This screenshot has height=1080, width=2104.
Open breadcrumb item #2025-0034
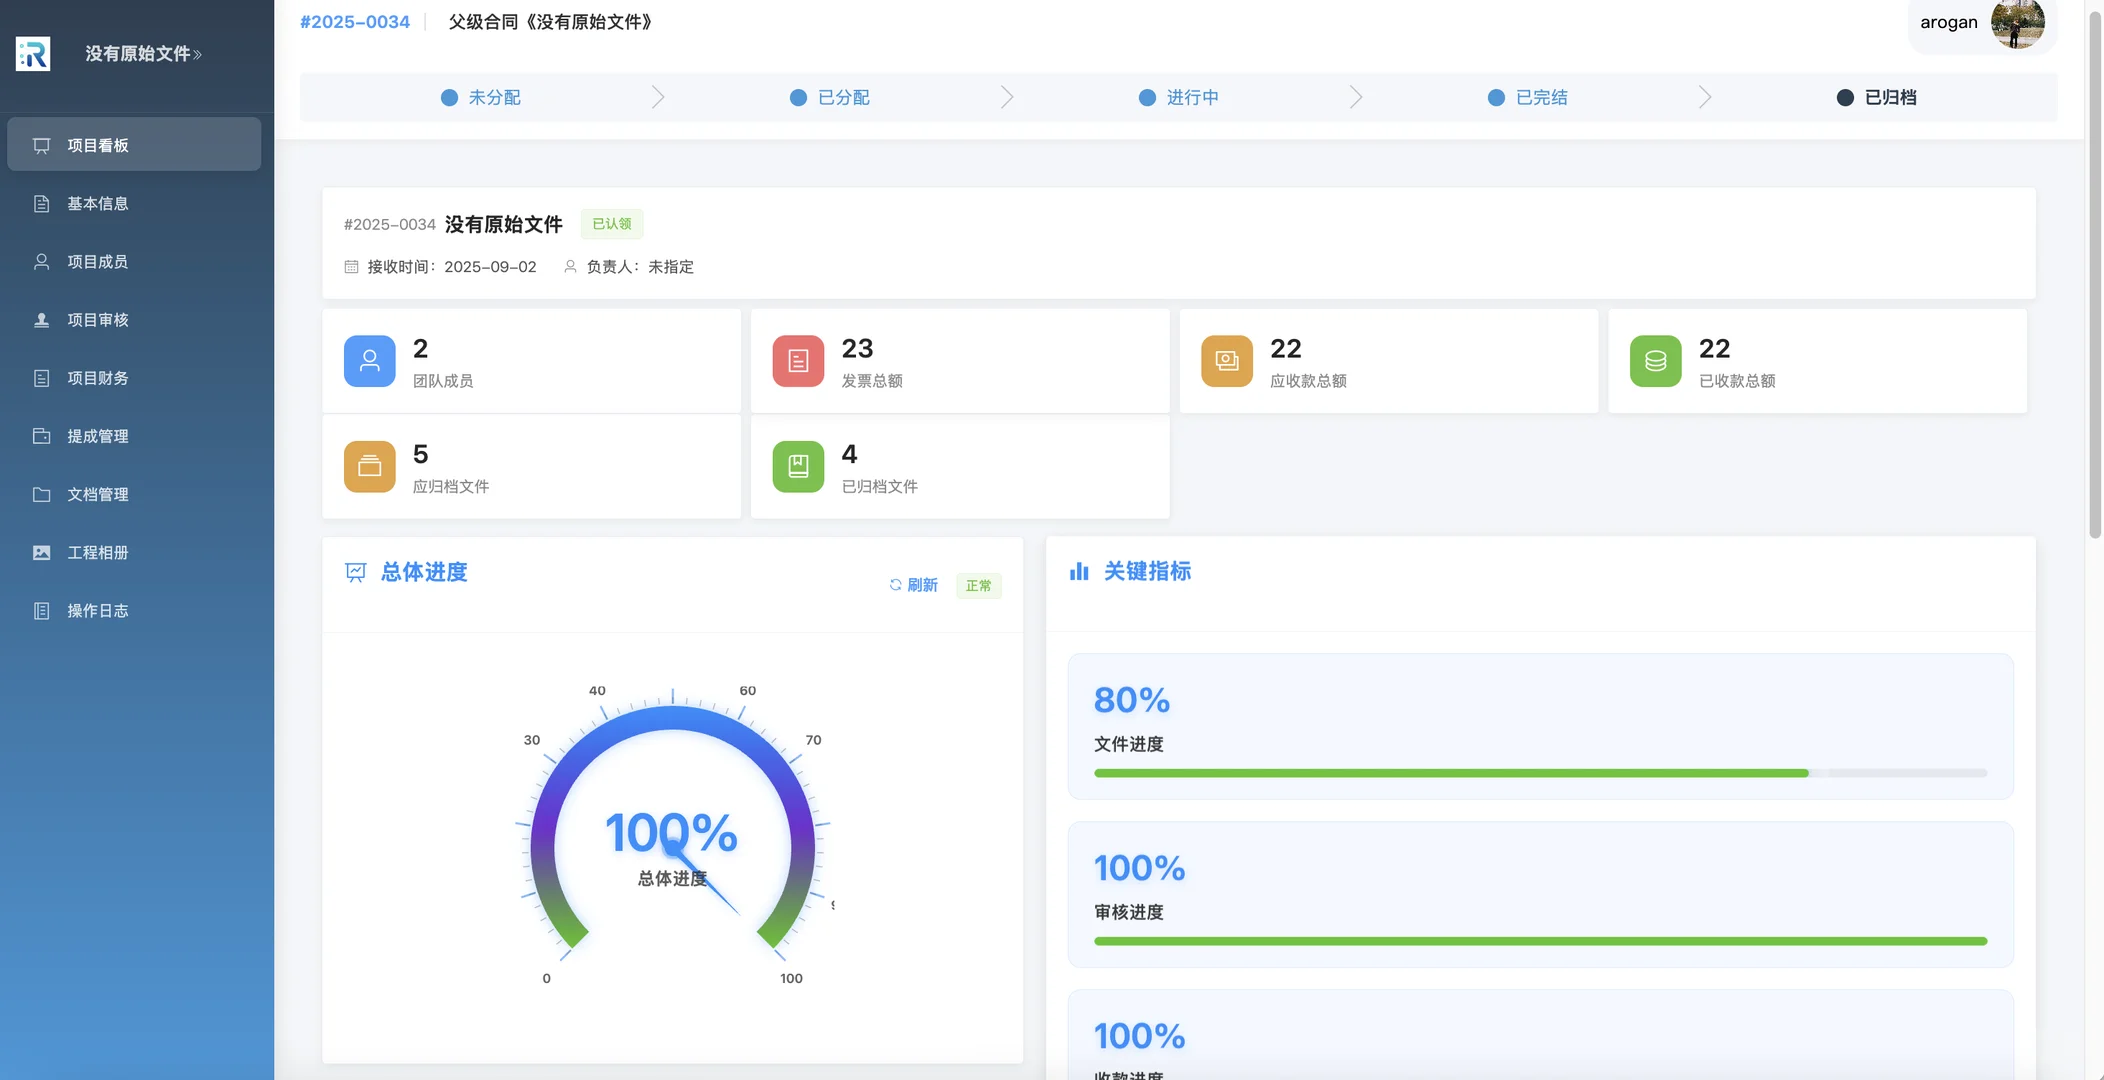355,21
